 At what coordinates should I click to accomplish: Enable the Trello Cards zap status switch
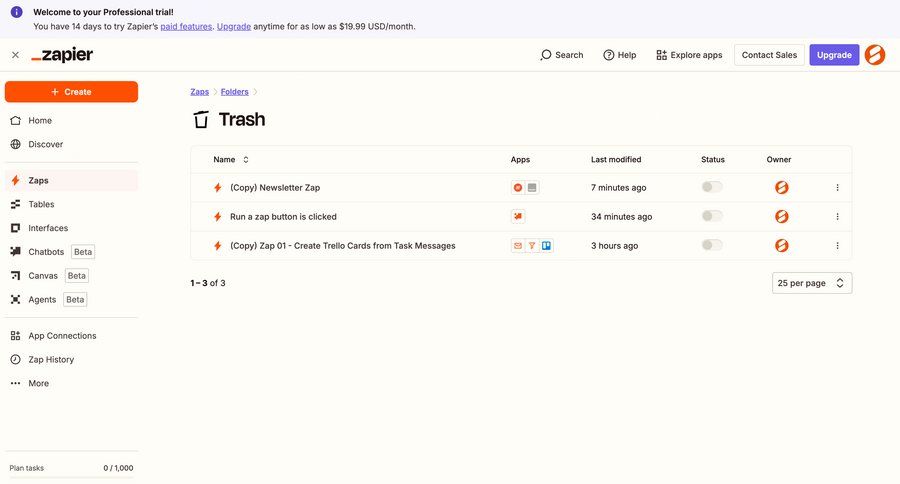(711, 245)
